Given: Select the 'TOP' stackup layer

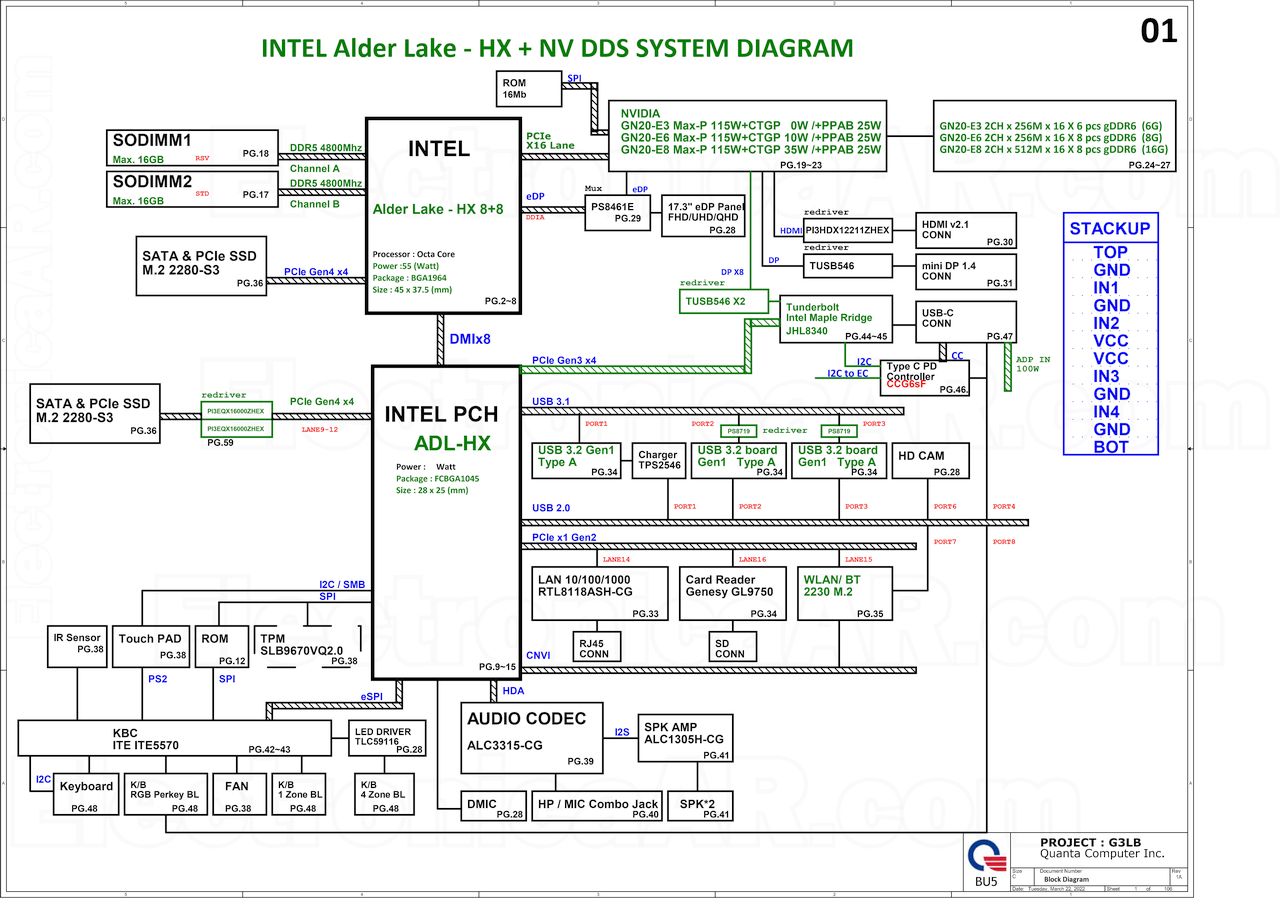Looking at the screenshot, I should pyautogui.click(x=1110, y=253).
